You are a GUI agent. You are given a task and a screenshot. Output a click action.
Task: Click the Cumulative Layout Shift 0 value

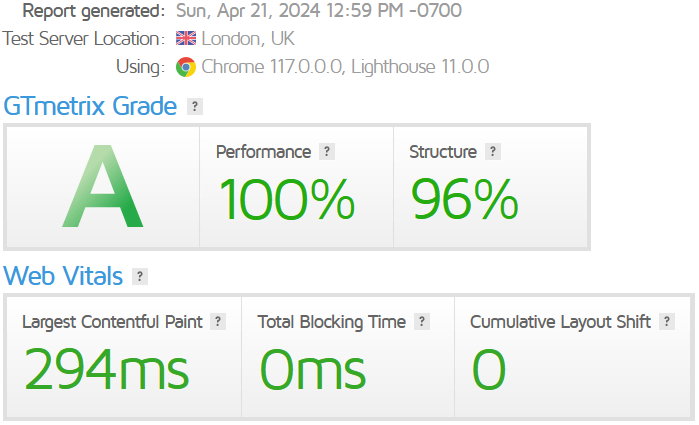tap(489, 368)
